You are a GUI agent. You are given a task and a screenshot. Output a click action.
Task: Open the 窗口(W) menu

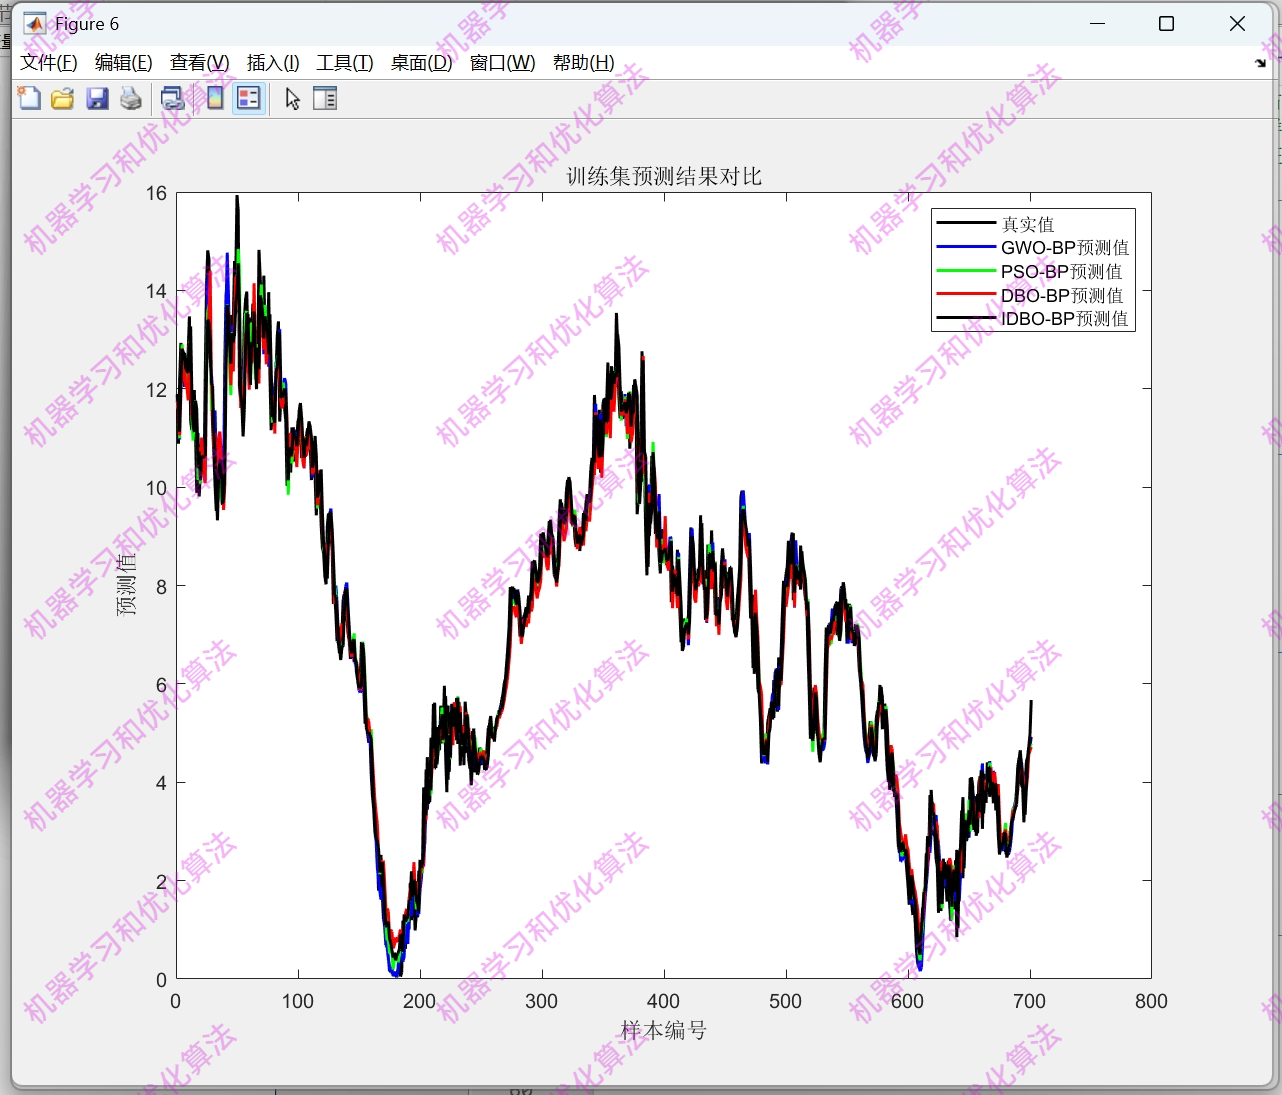click(503, 63)
